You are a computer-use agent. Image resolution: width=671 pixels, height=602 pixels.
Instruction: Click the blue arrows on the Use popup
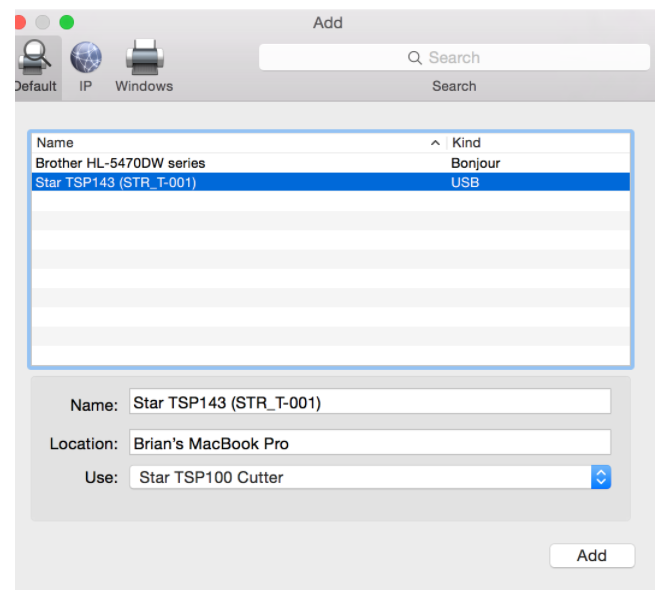(600, 477)
